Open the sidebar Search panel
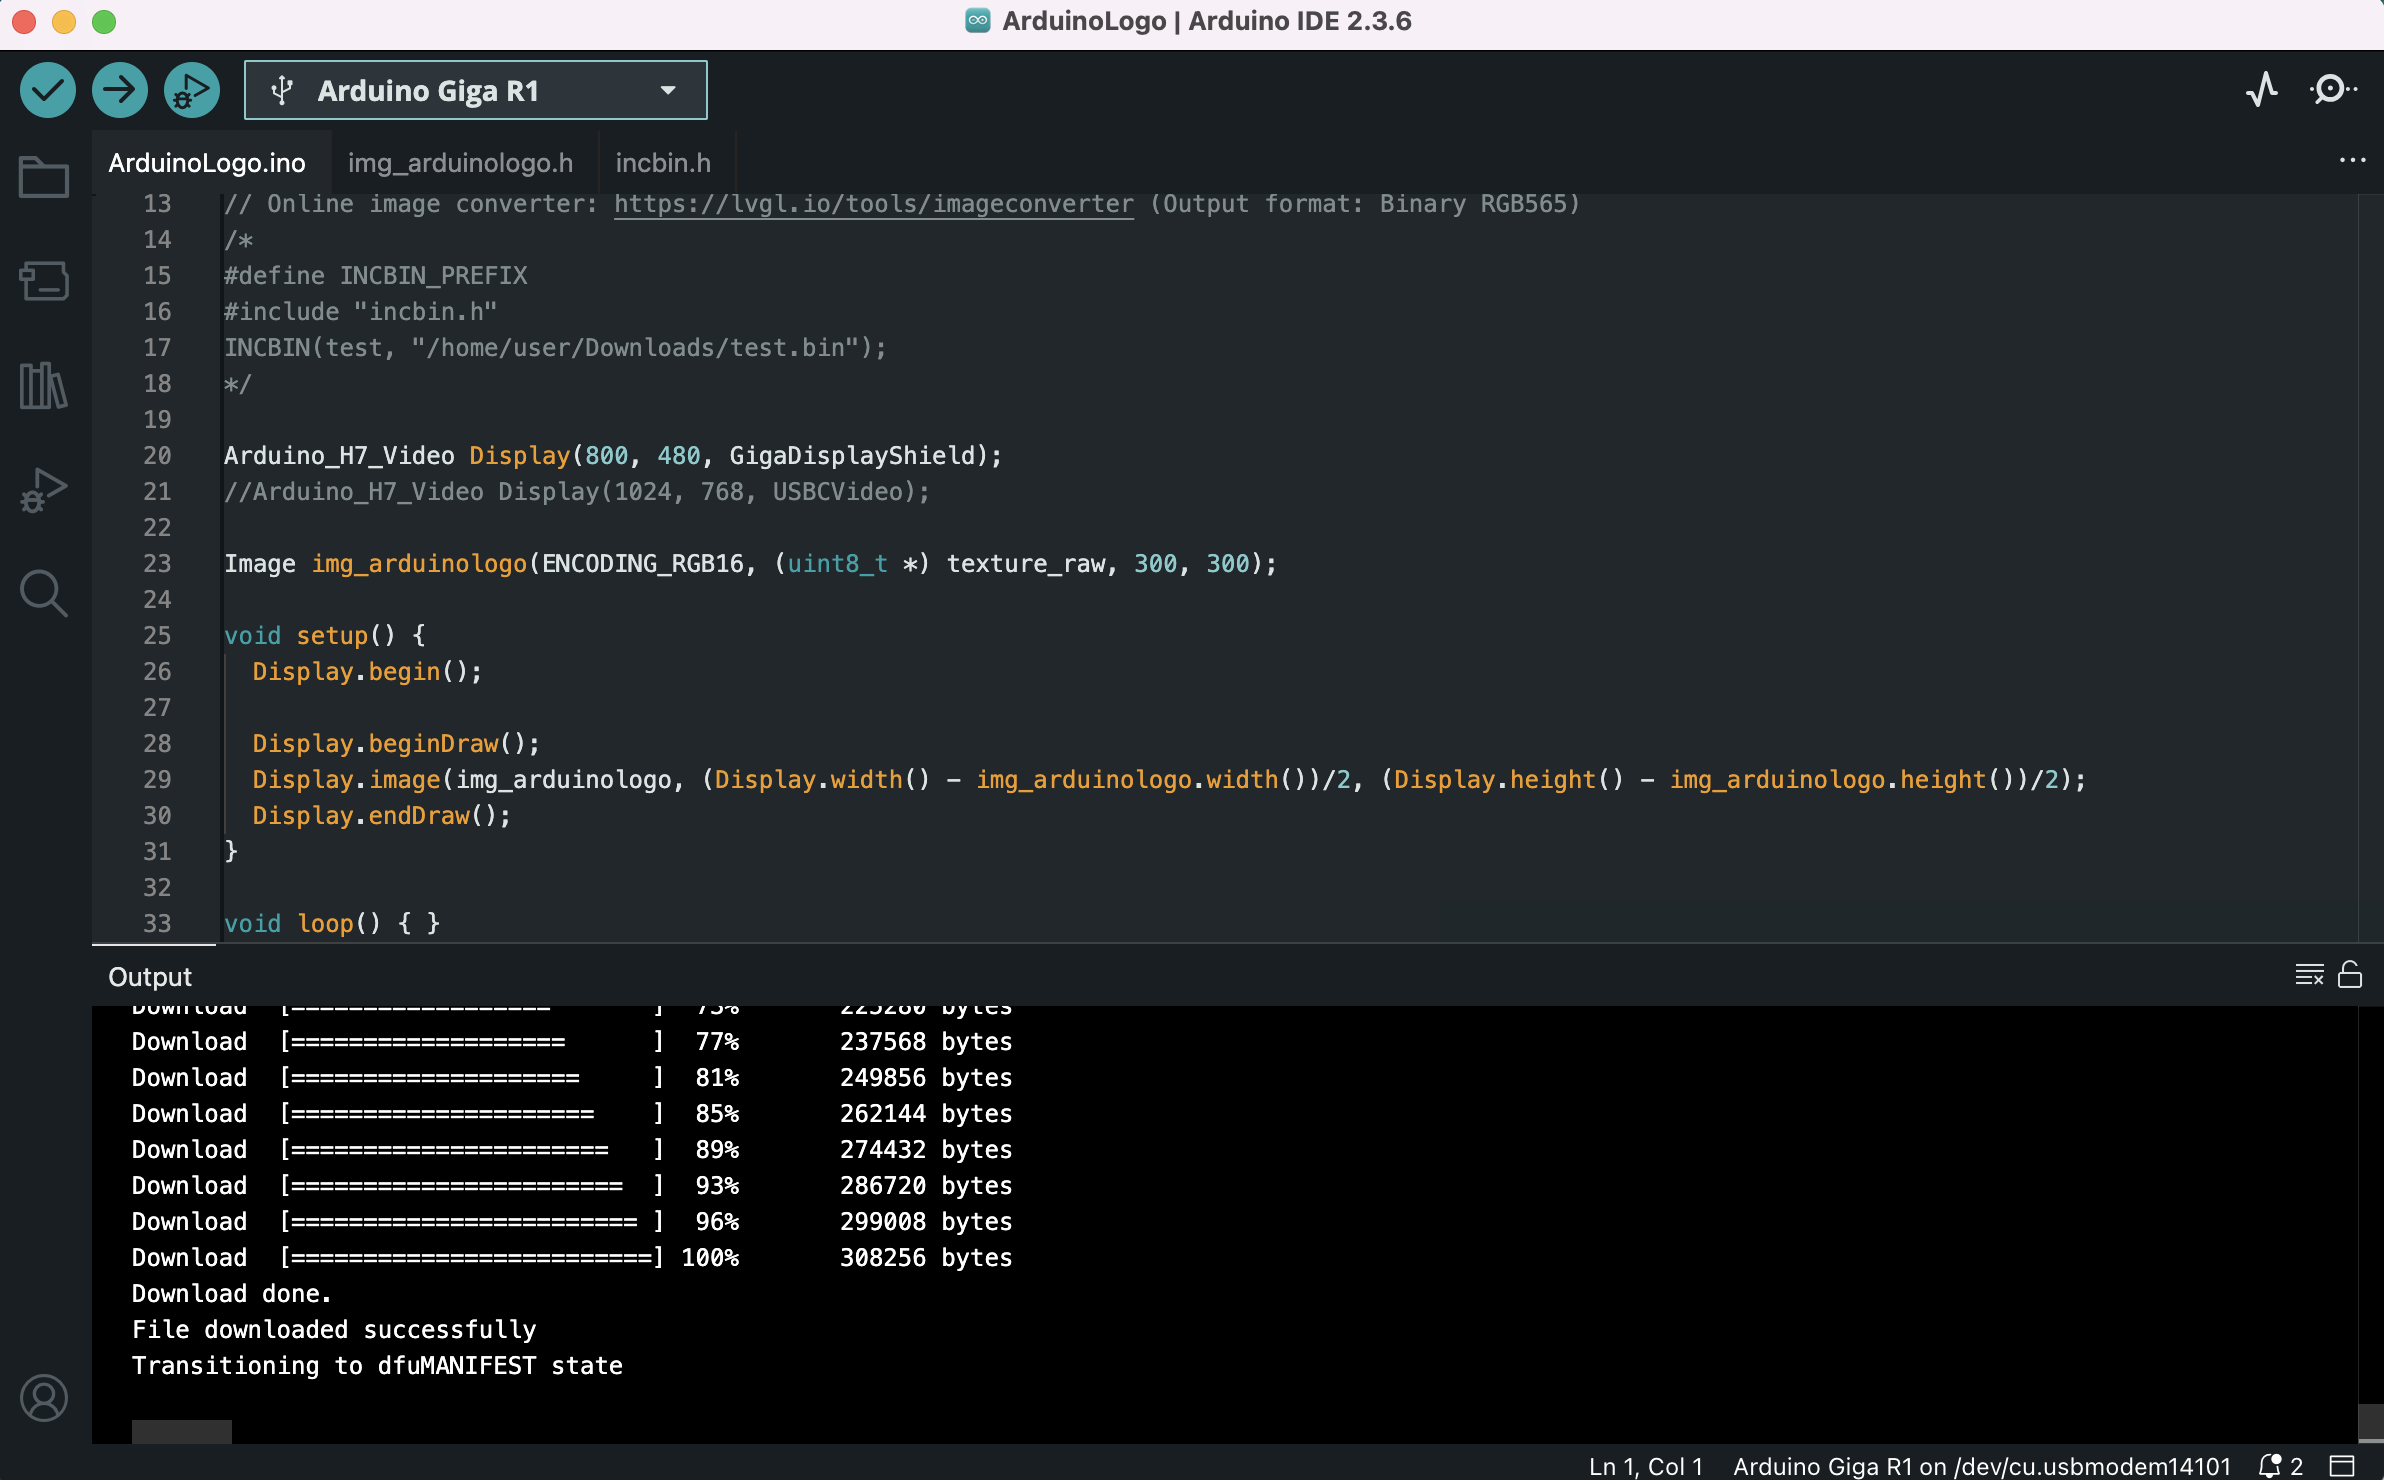The height and width of the screenshot is (1480, 2384). (43, 593)
